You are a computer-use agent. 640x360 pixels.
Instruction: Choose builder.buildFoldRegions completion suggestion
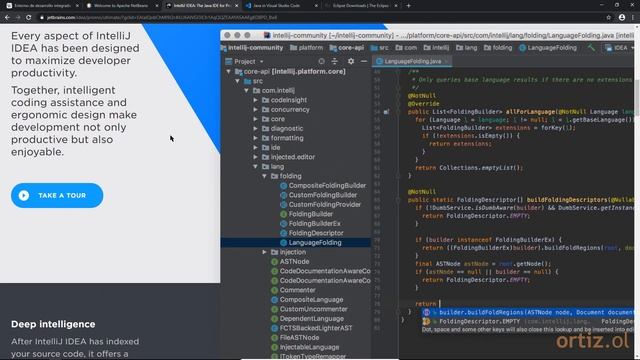click(528, 313)
